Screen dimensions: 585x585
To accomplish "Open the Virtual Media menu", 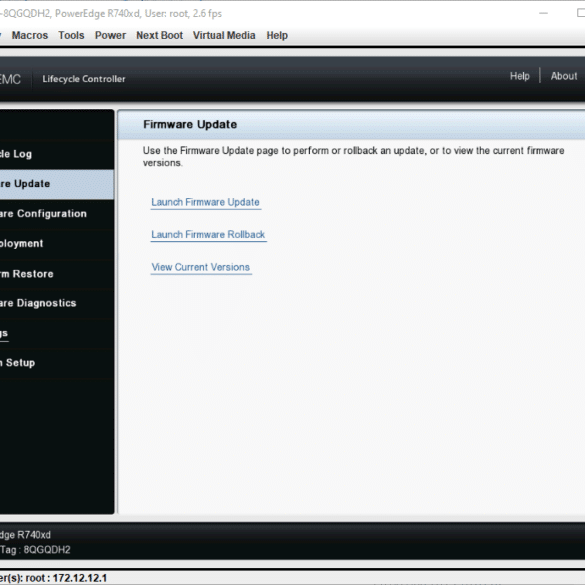I will (224, 35).
